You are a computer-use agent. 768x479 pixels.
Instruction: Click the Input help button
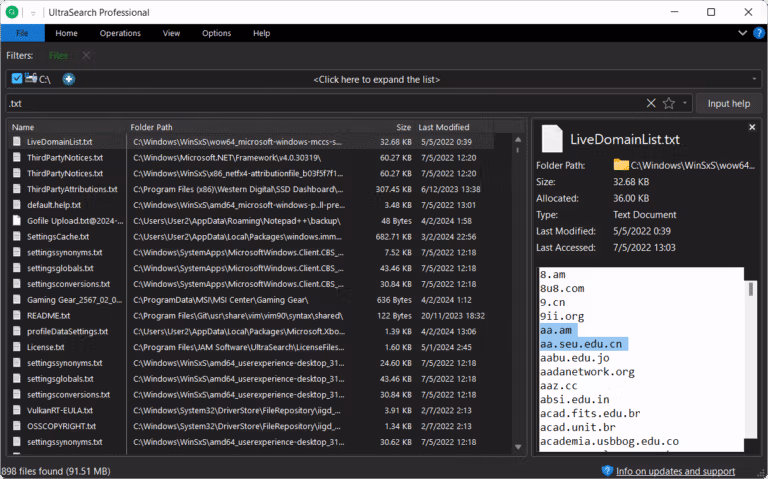click(x=728, y=103)
